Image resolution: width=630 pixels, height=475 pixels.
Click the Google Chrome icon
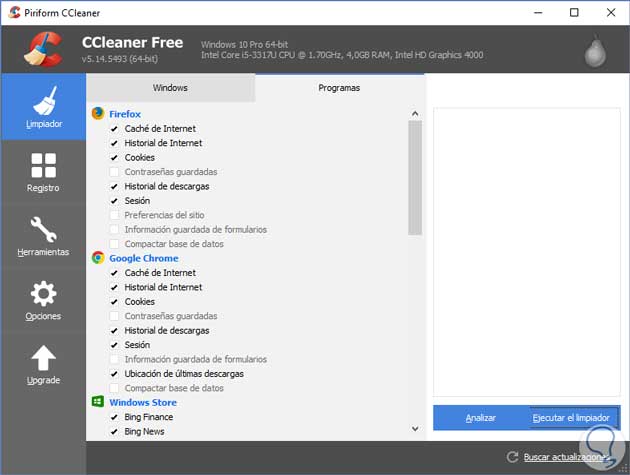98,258
